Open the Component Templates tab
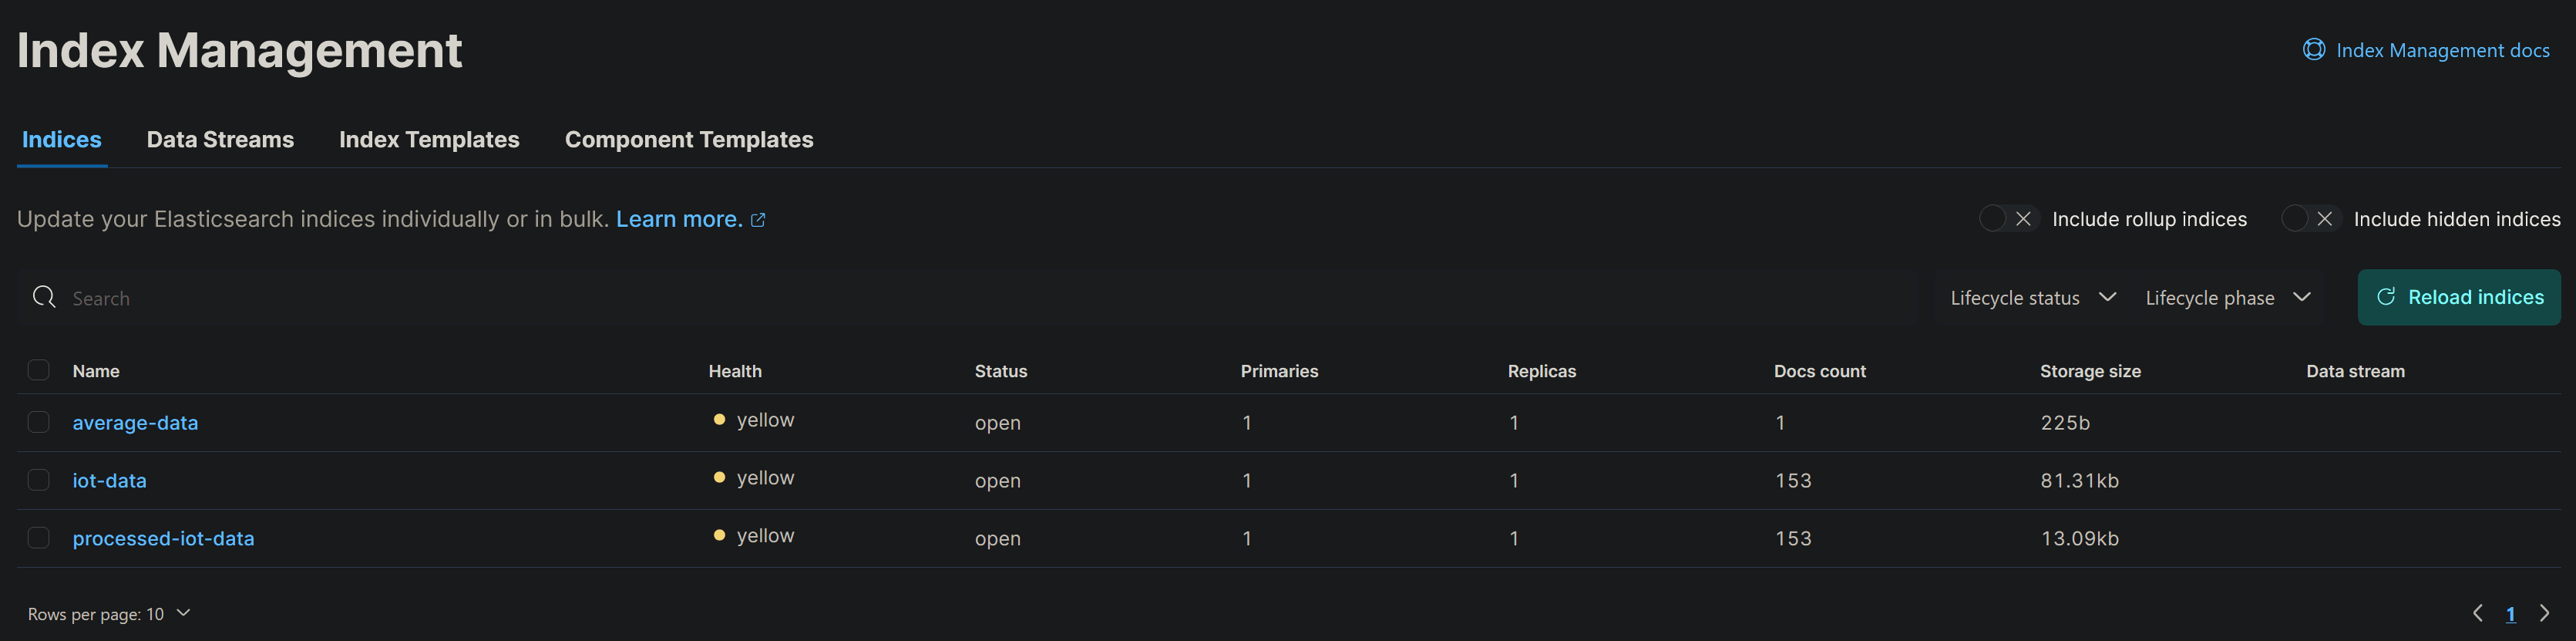 point(688,139)
